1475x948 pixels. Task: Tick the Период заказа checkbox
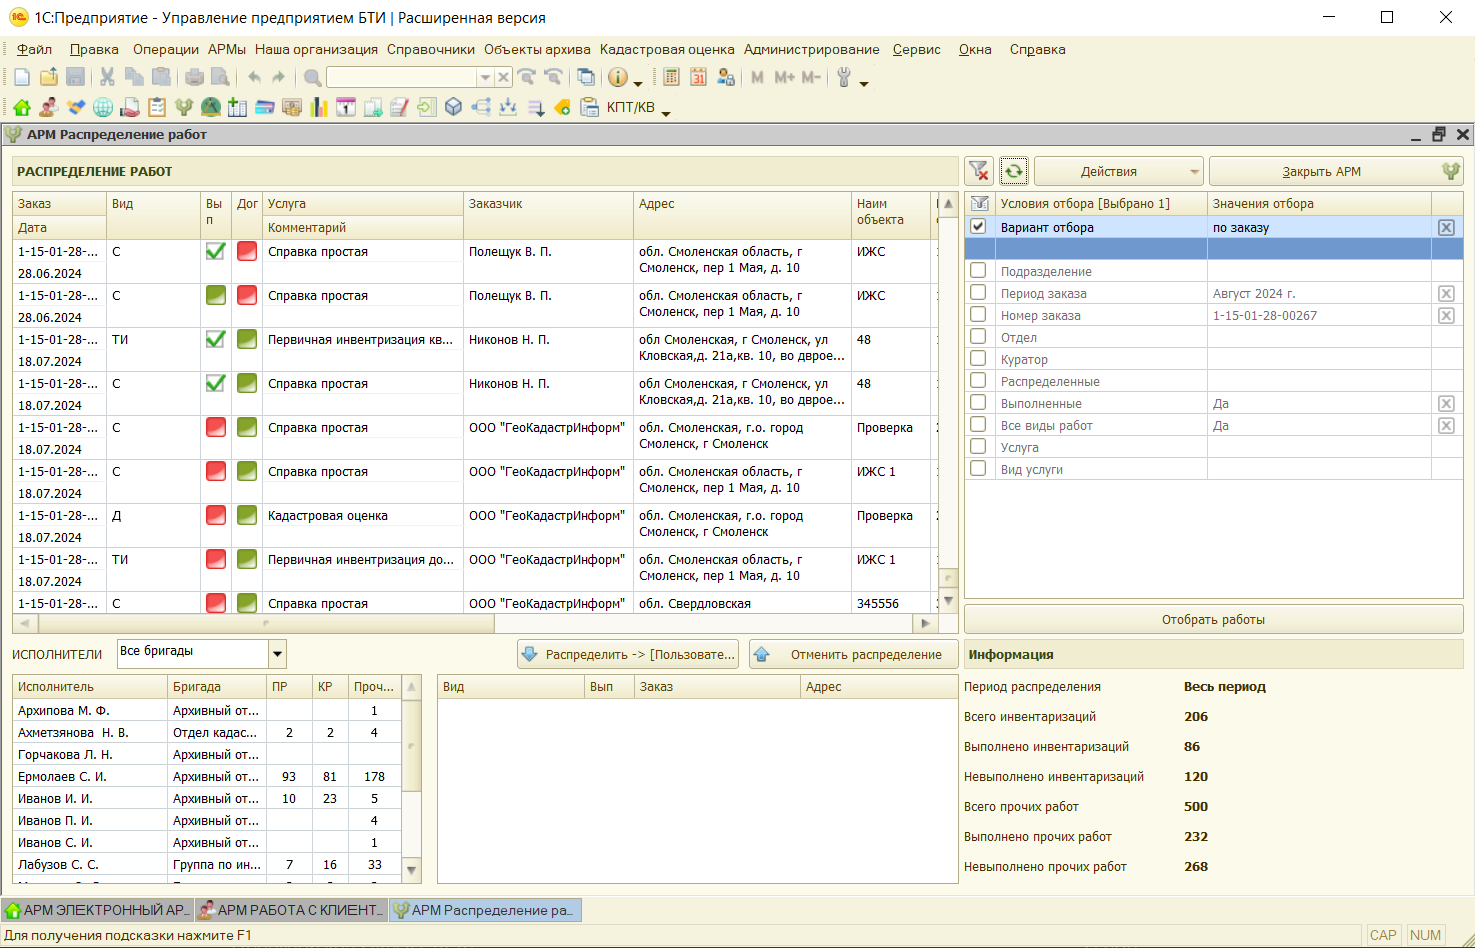(x=978, y=293)
